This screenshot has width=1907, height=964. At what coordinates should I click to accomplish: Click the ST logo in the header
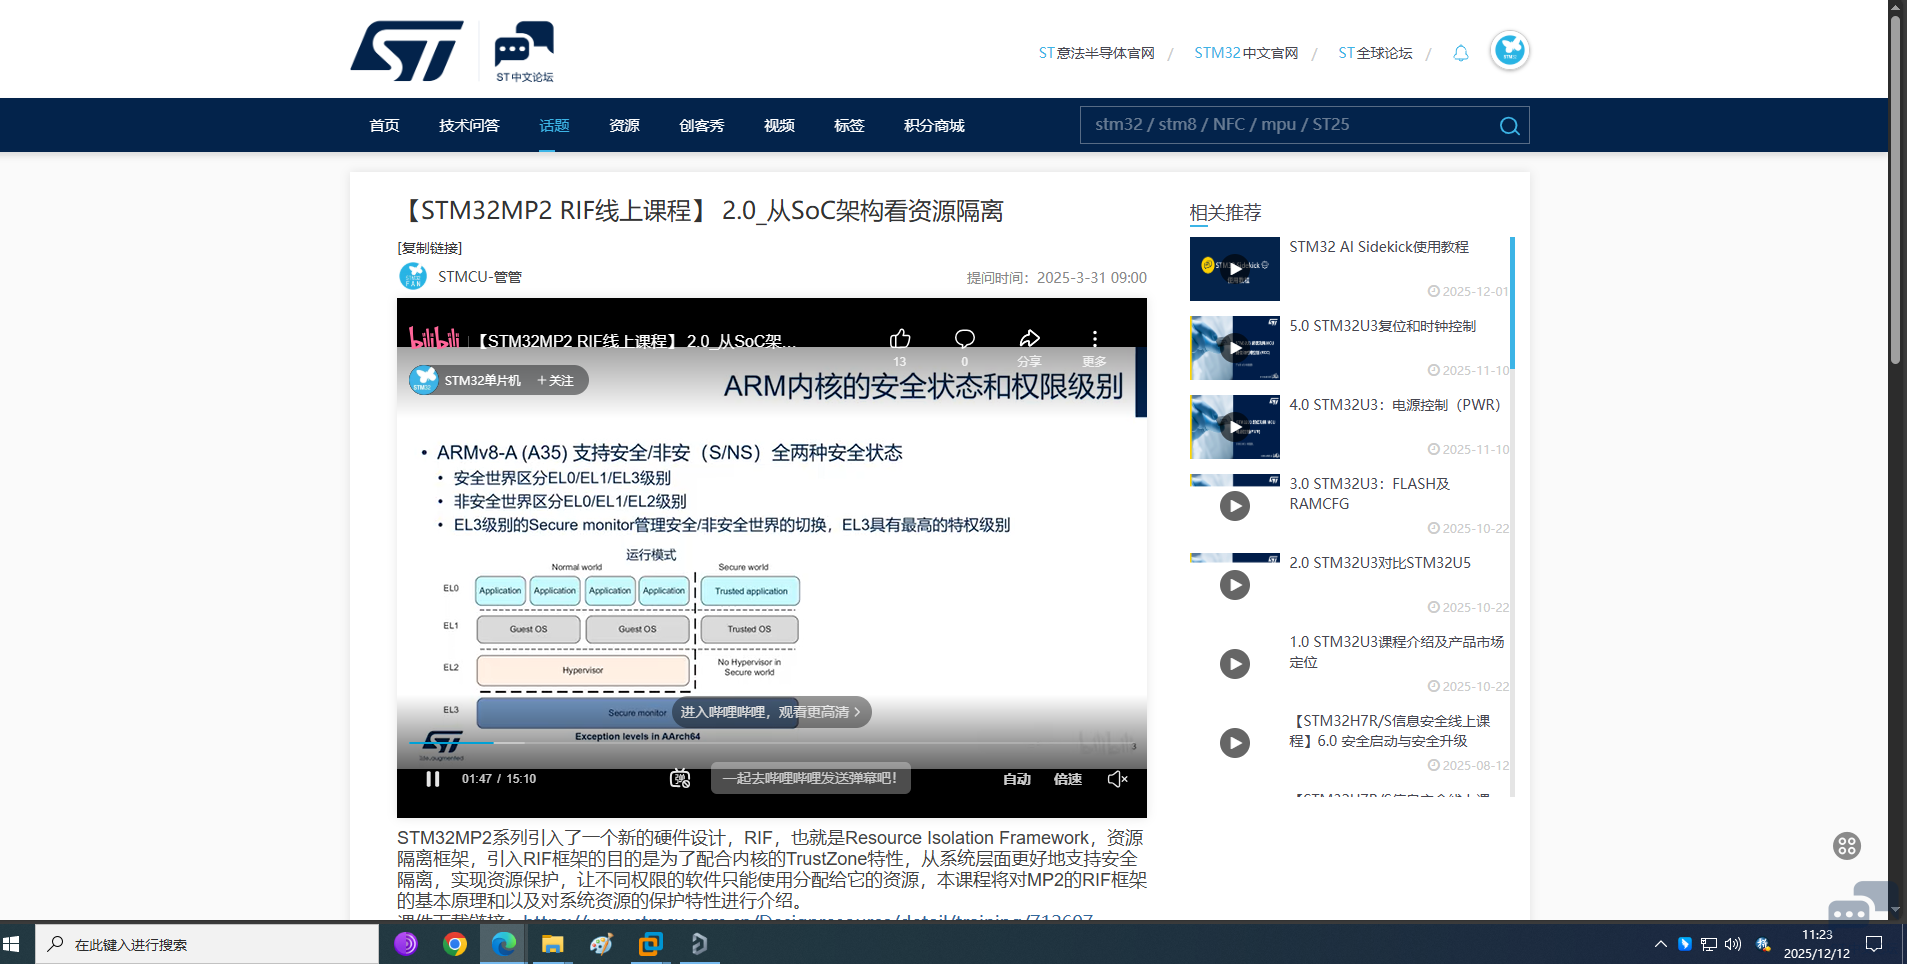[407, 51]
